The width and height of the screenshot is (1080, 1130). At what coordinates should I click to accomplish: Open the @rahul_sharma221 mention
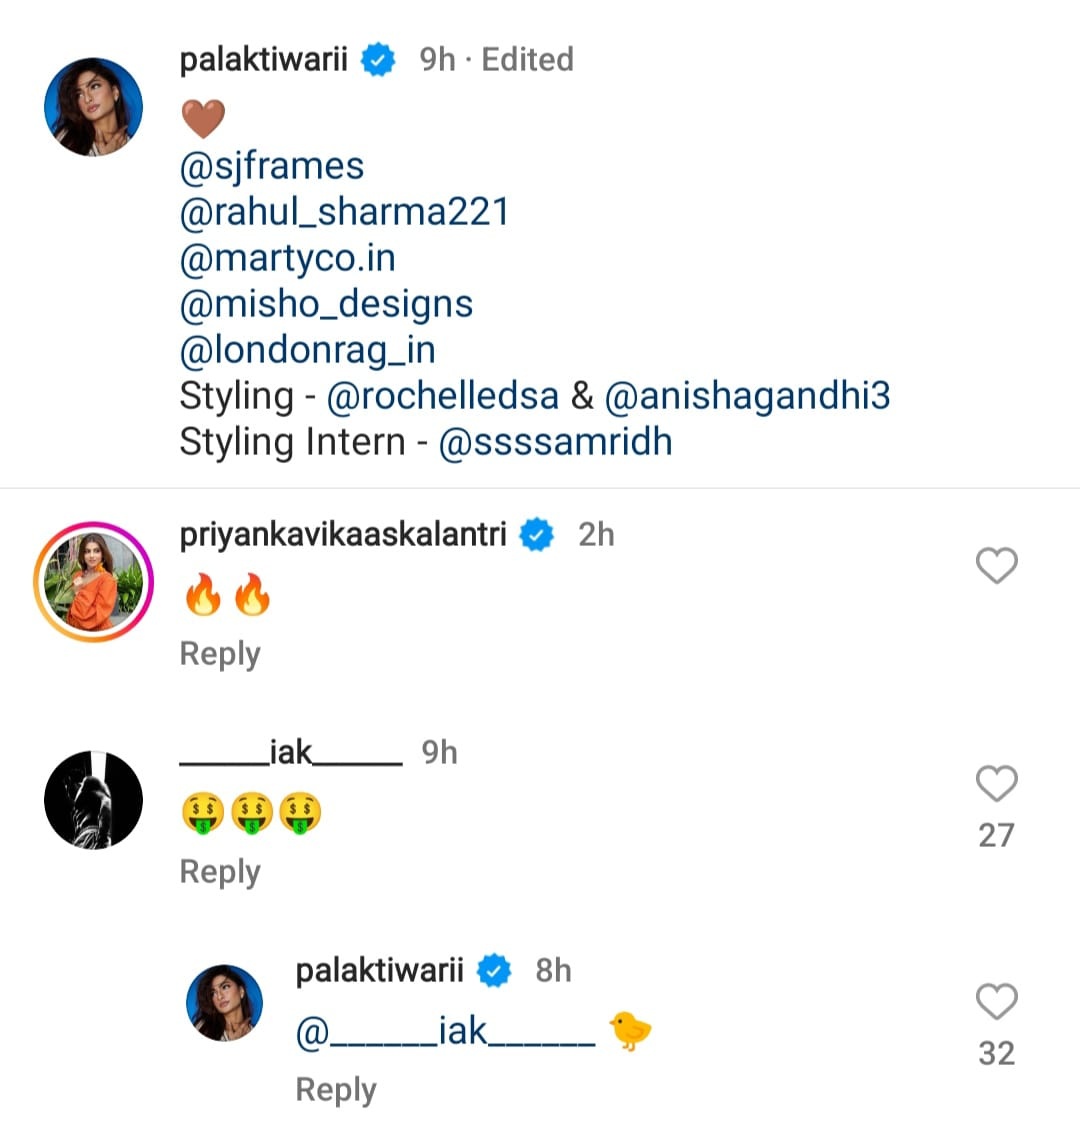[x=344, y=212]
